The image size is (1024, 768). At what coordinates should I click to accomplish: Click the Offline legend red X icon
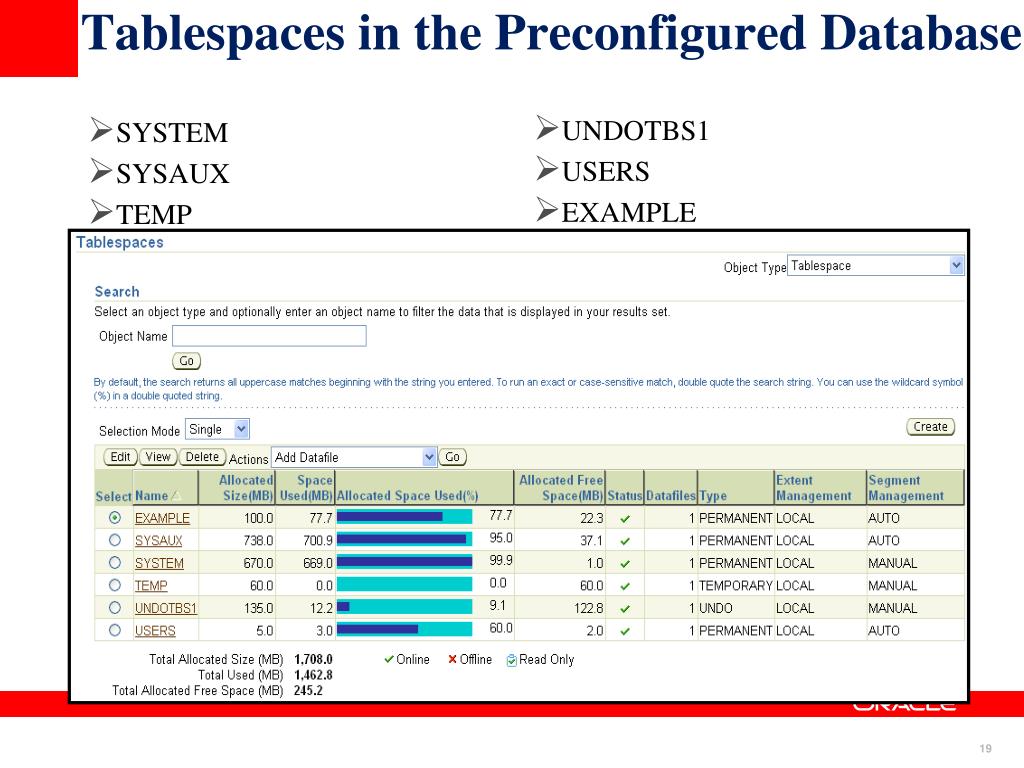pyautogui.click(x=452, y=659)
